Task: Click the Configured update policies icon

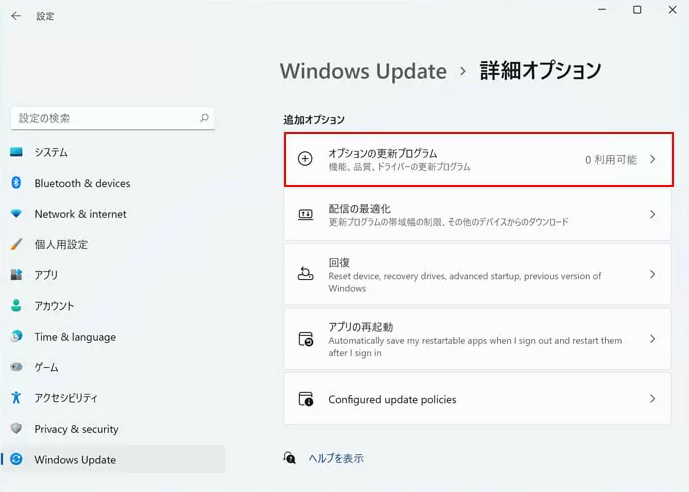Action: (x=305, y=399)
